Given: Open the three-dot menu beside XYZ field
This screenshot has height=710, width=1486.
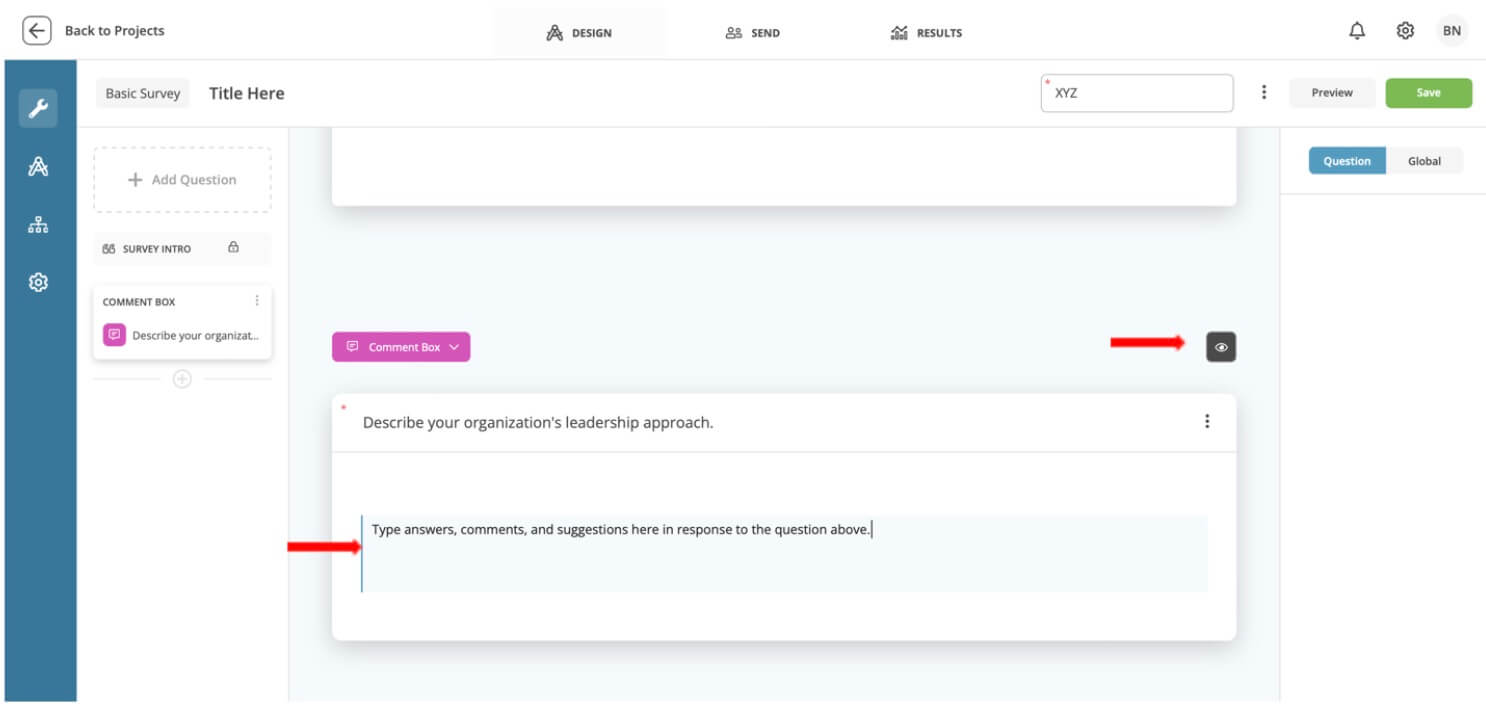Looking at the screenshot, I should 1264,92.
